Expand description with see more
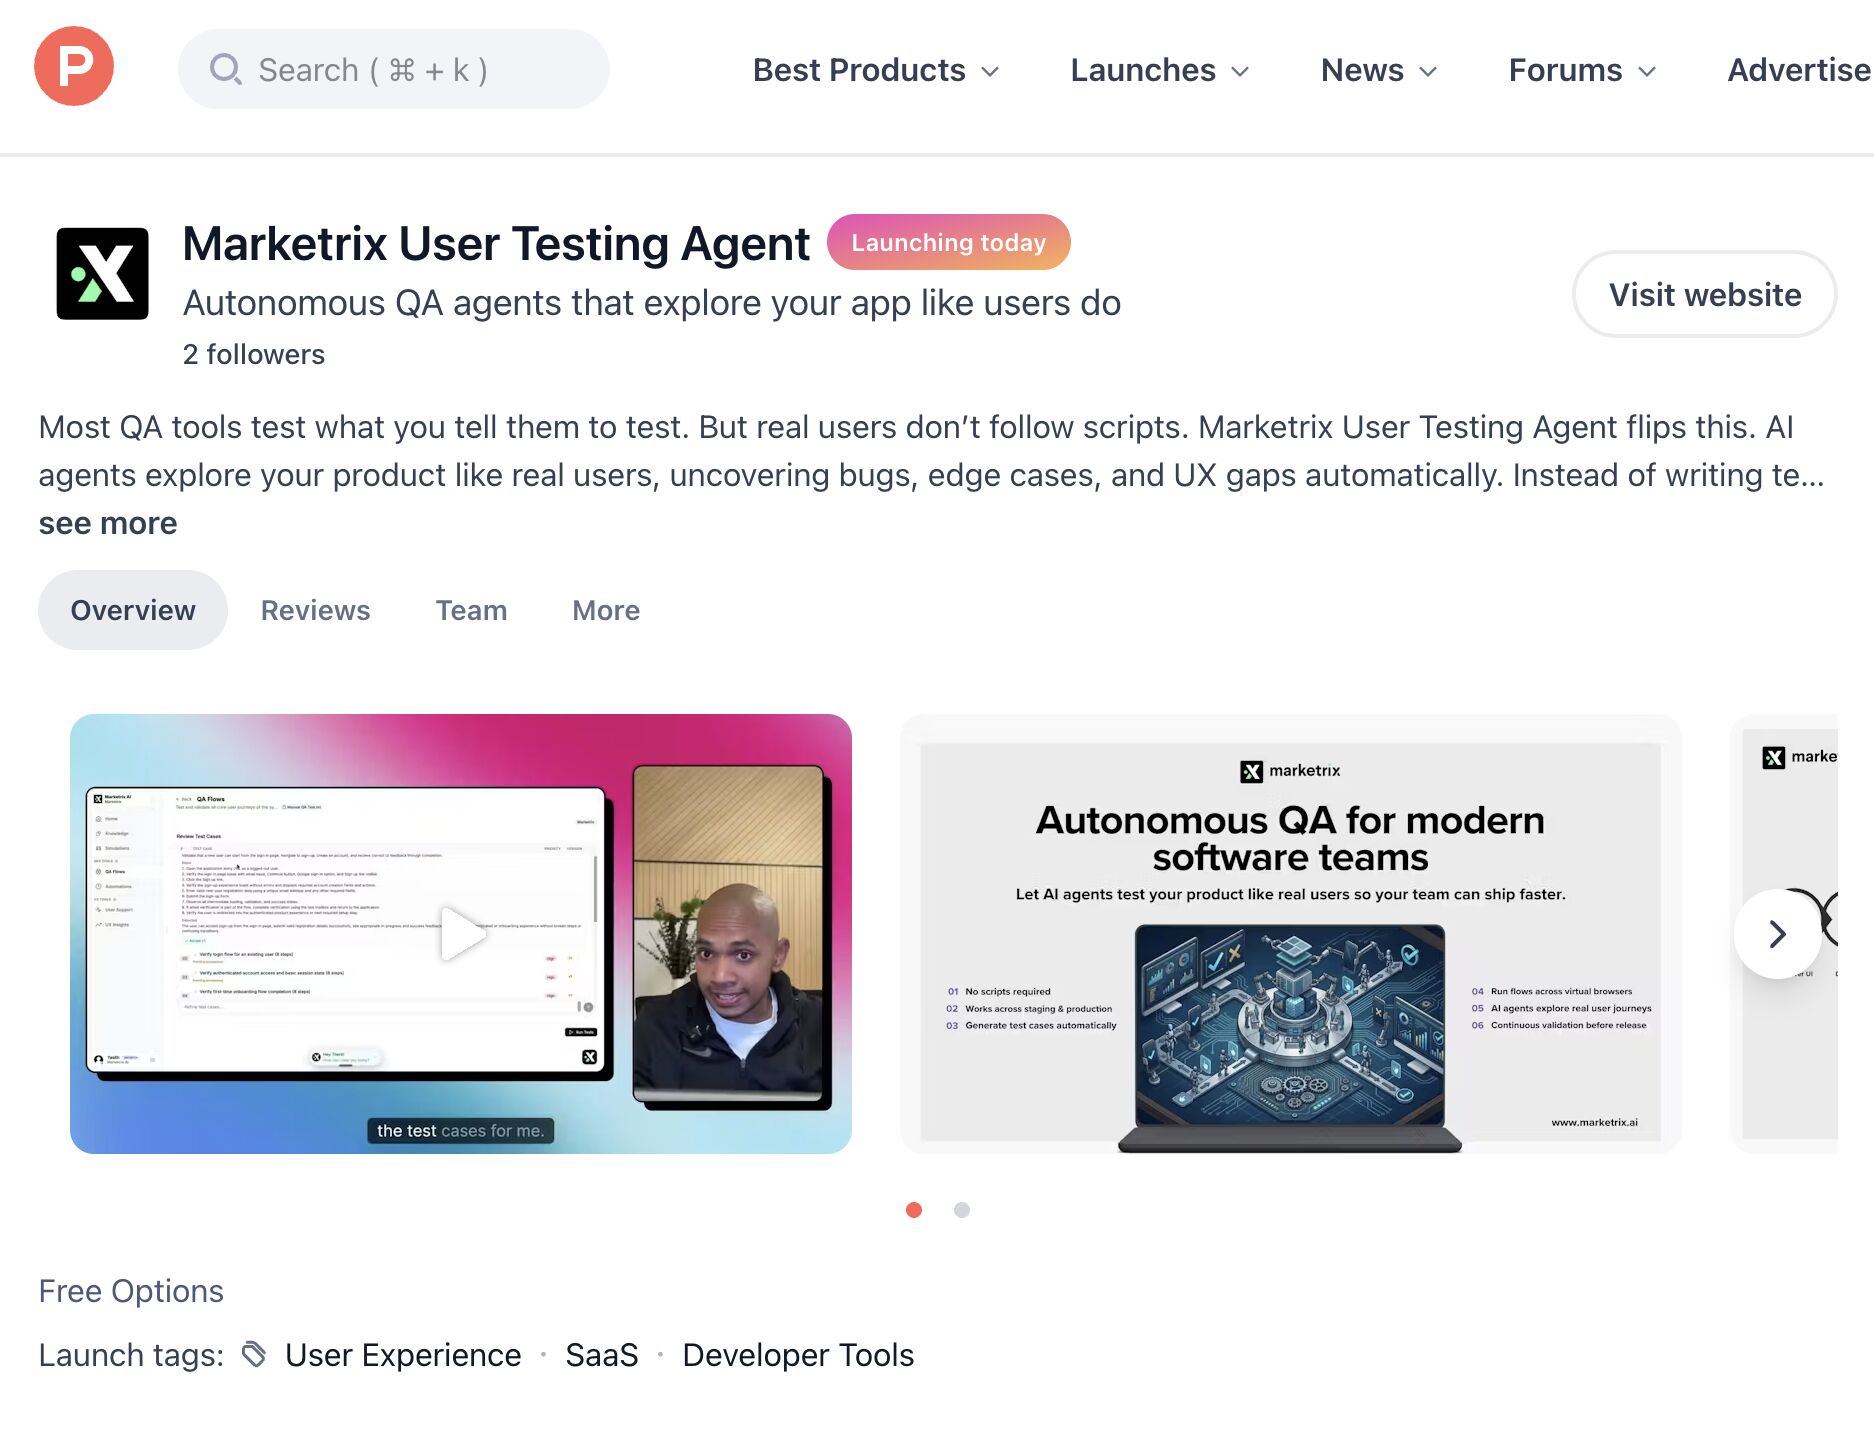The image size is (1874, 1430). tap(108, 523)
